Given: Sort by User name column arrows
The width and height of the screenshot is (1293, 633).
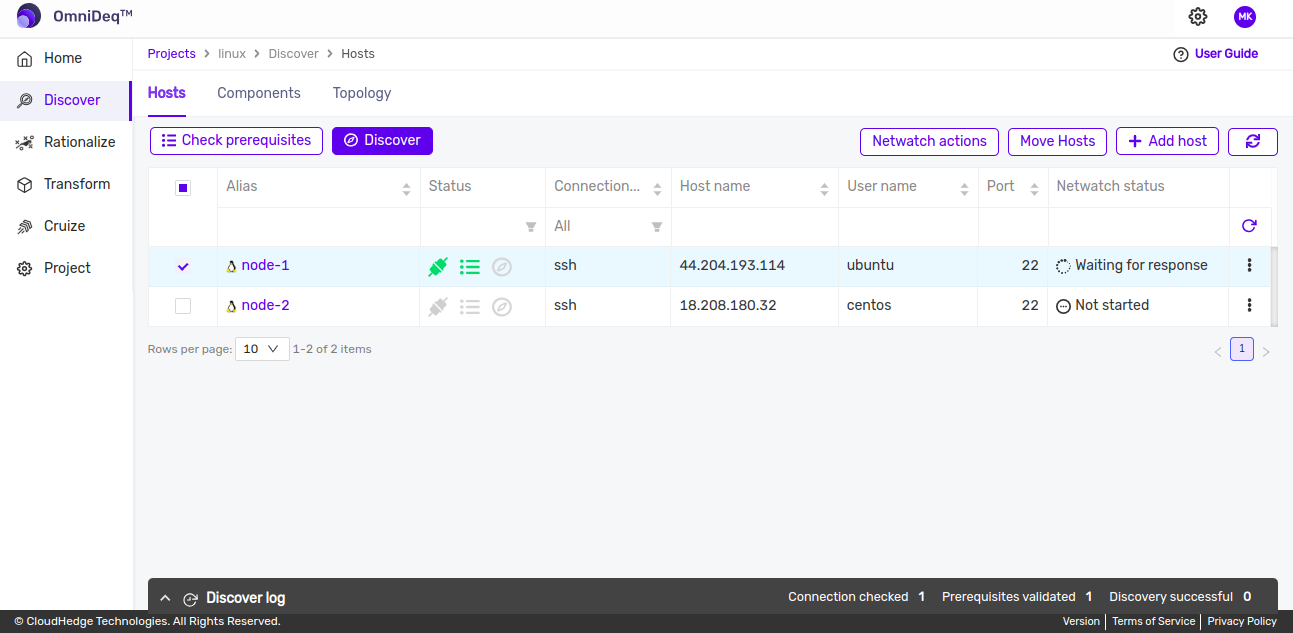Looking at the screenshot, I should click(964, 188).
